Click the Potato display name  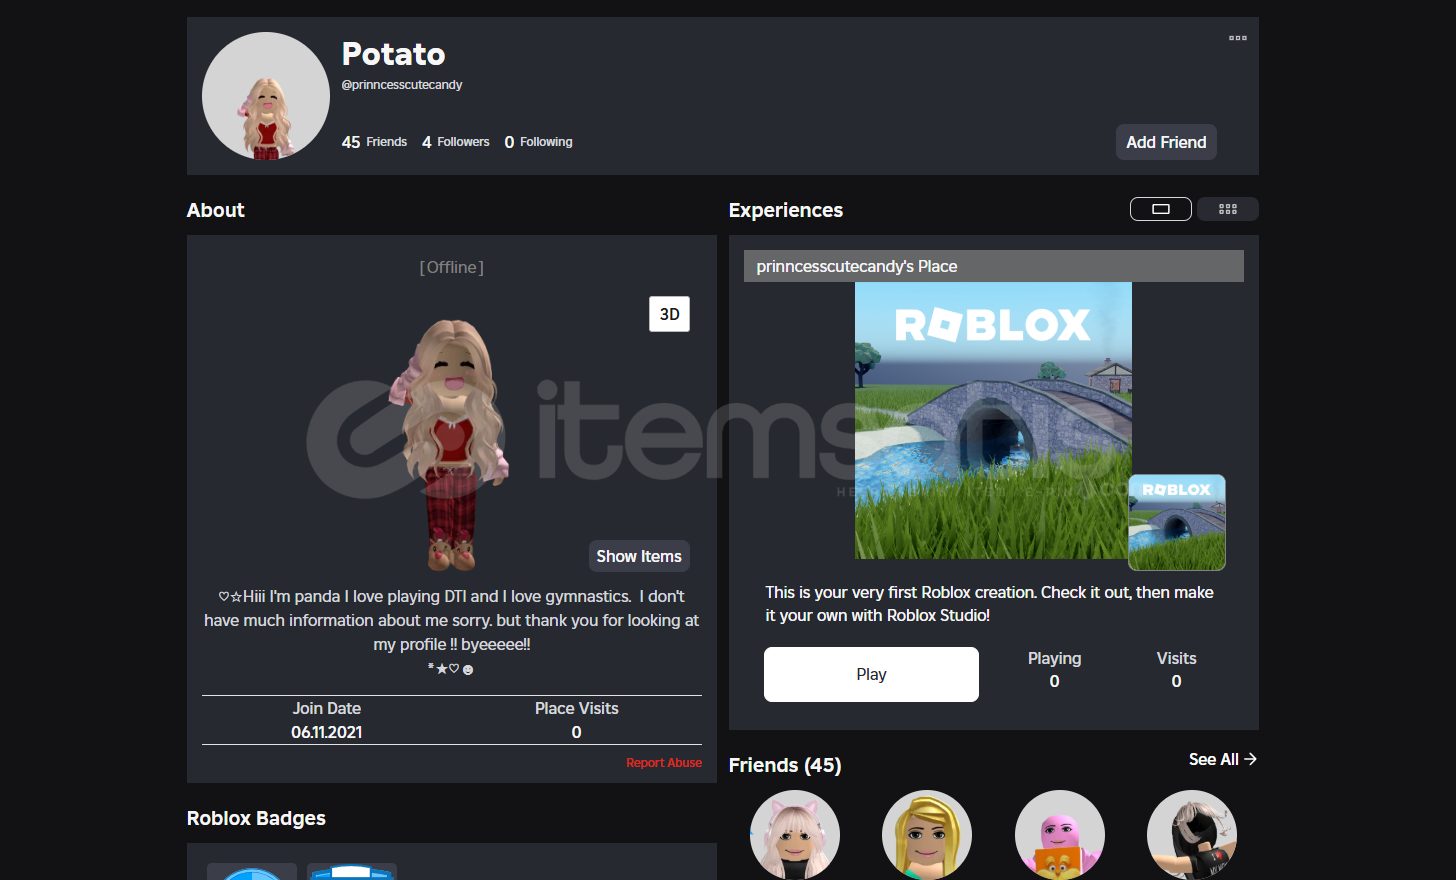coord(393,54)
